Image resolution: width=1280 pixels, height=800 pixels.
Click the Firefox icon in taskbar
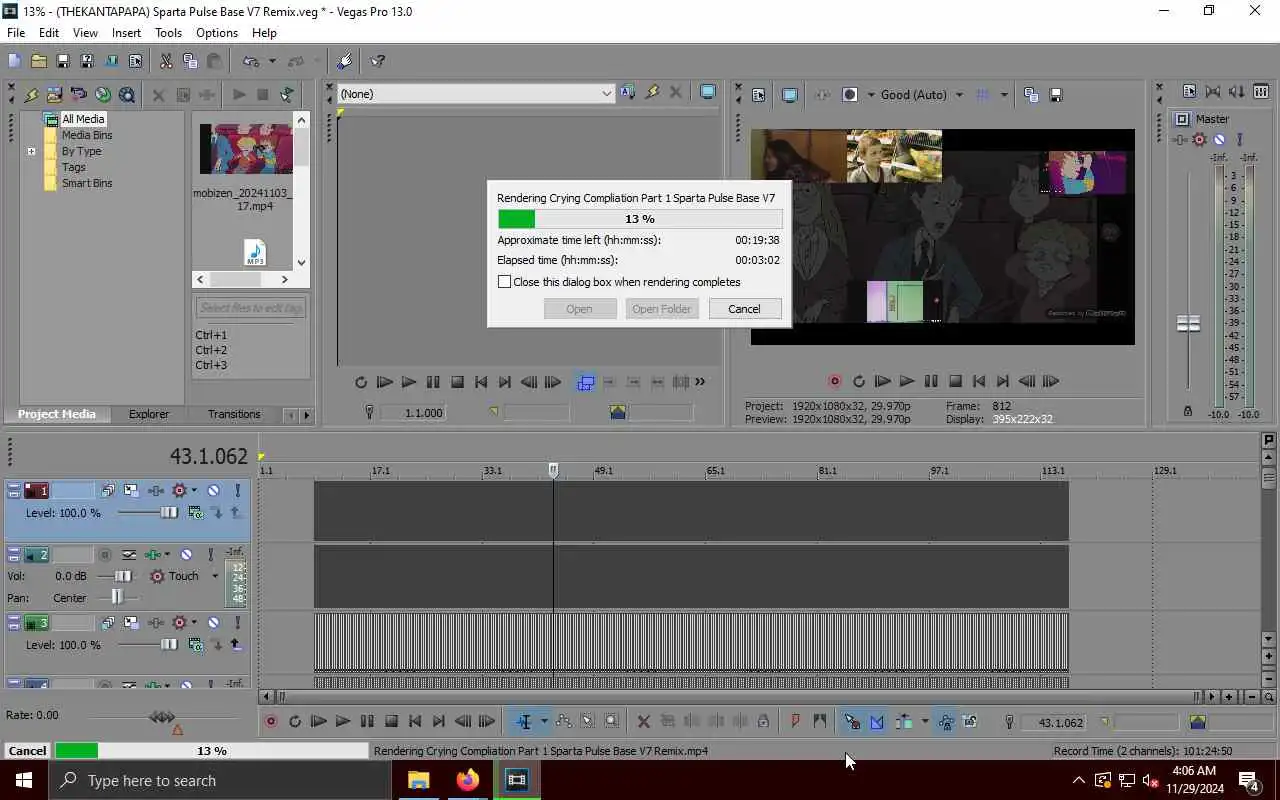468,780
